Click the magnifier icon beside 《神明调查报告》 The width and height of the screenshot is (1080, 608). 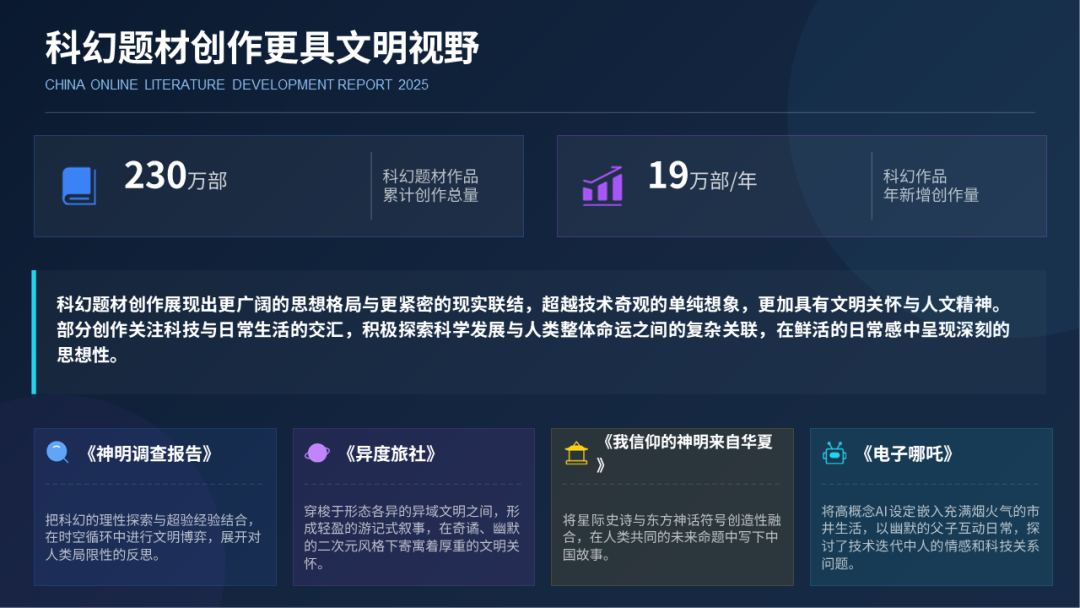(58, 452)
